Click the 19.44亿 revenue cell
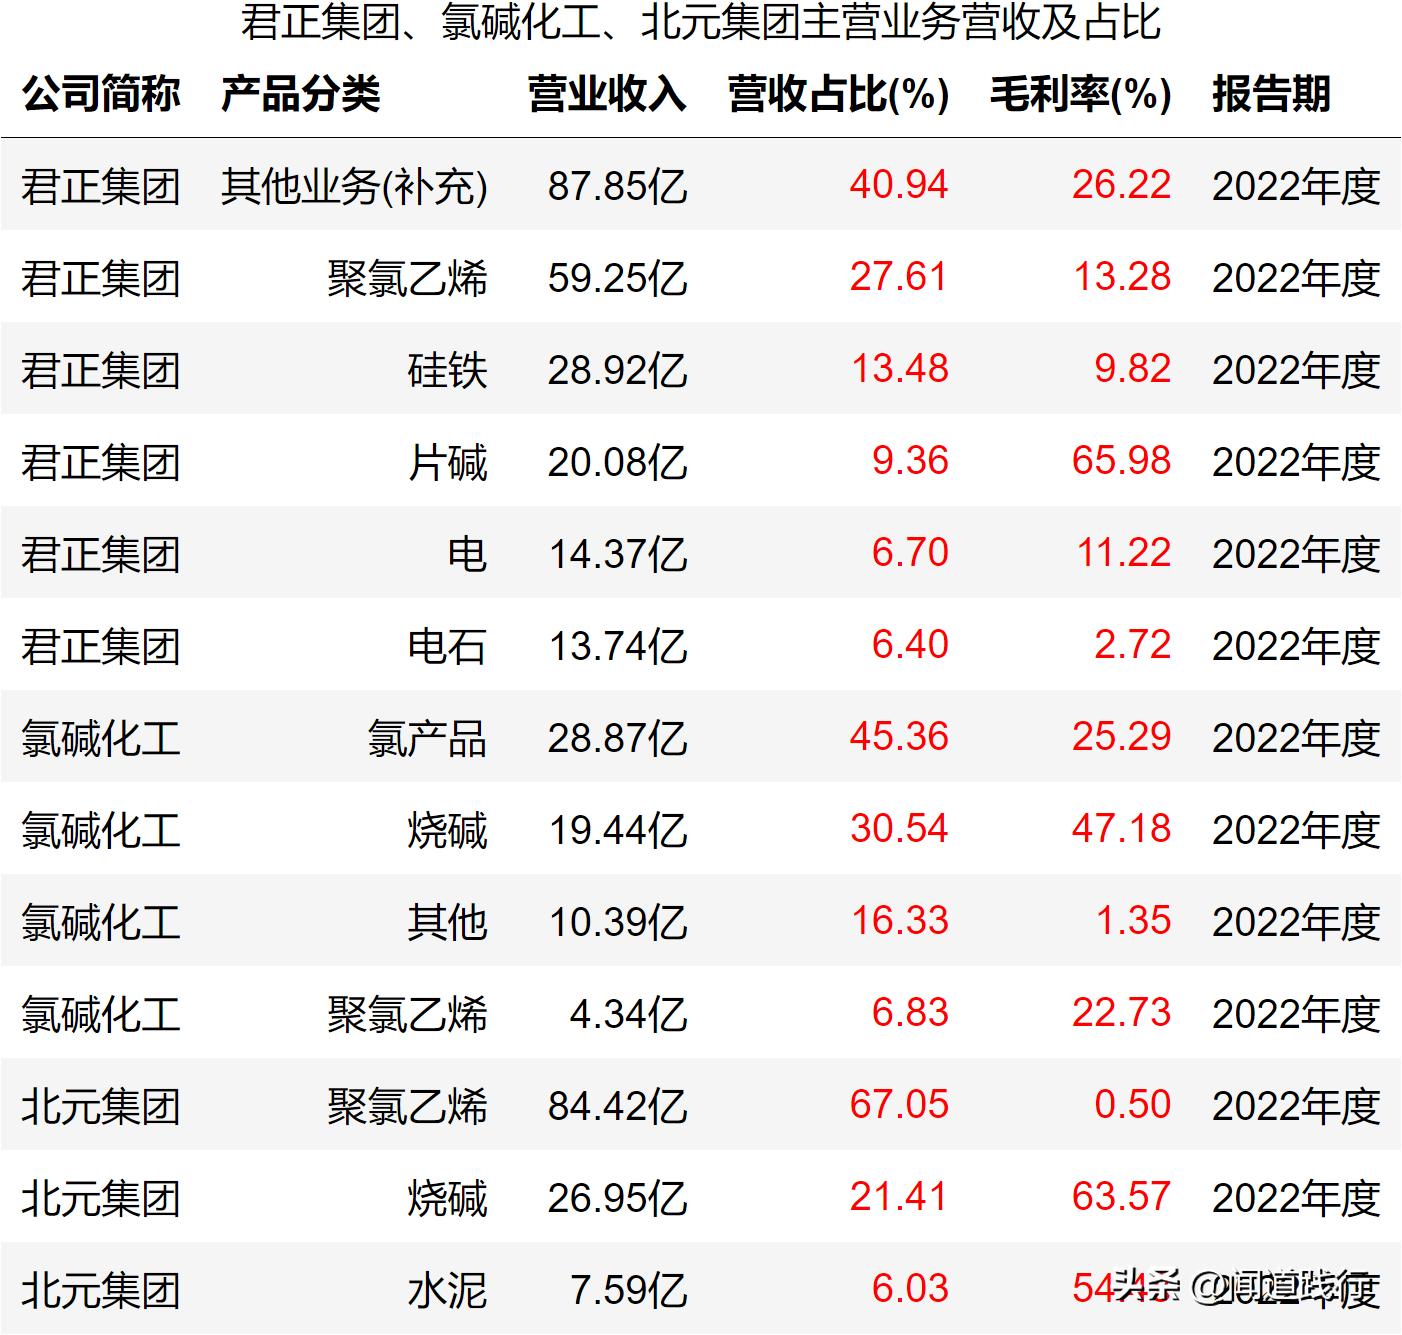 point(619,830)
